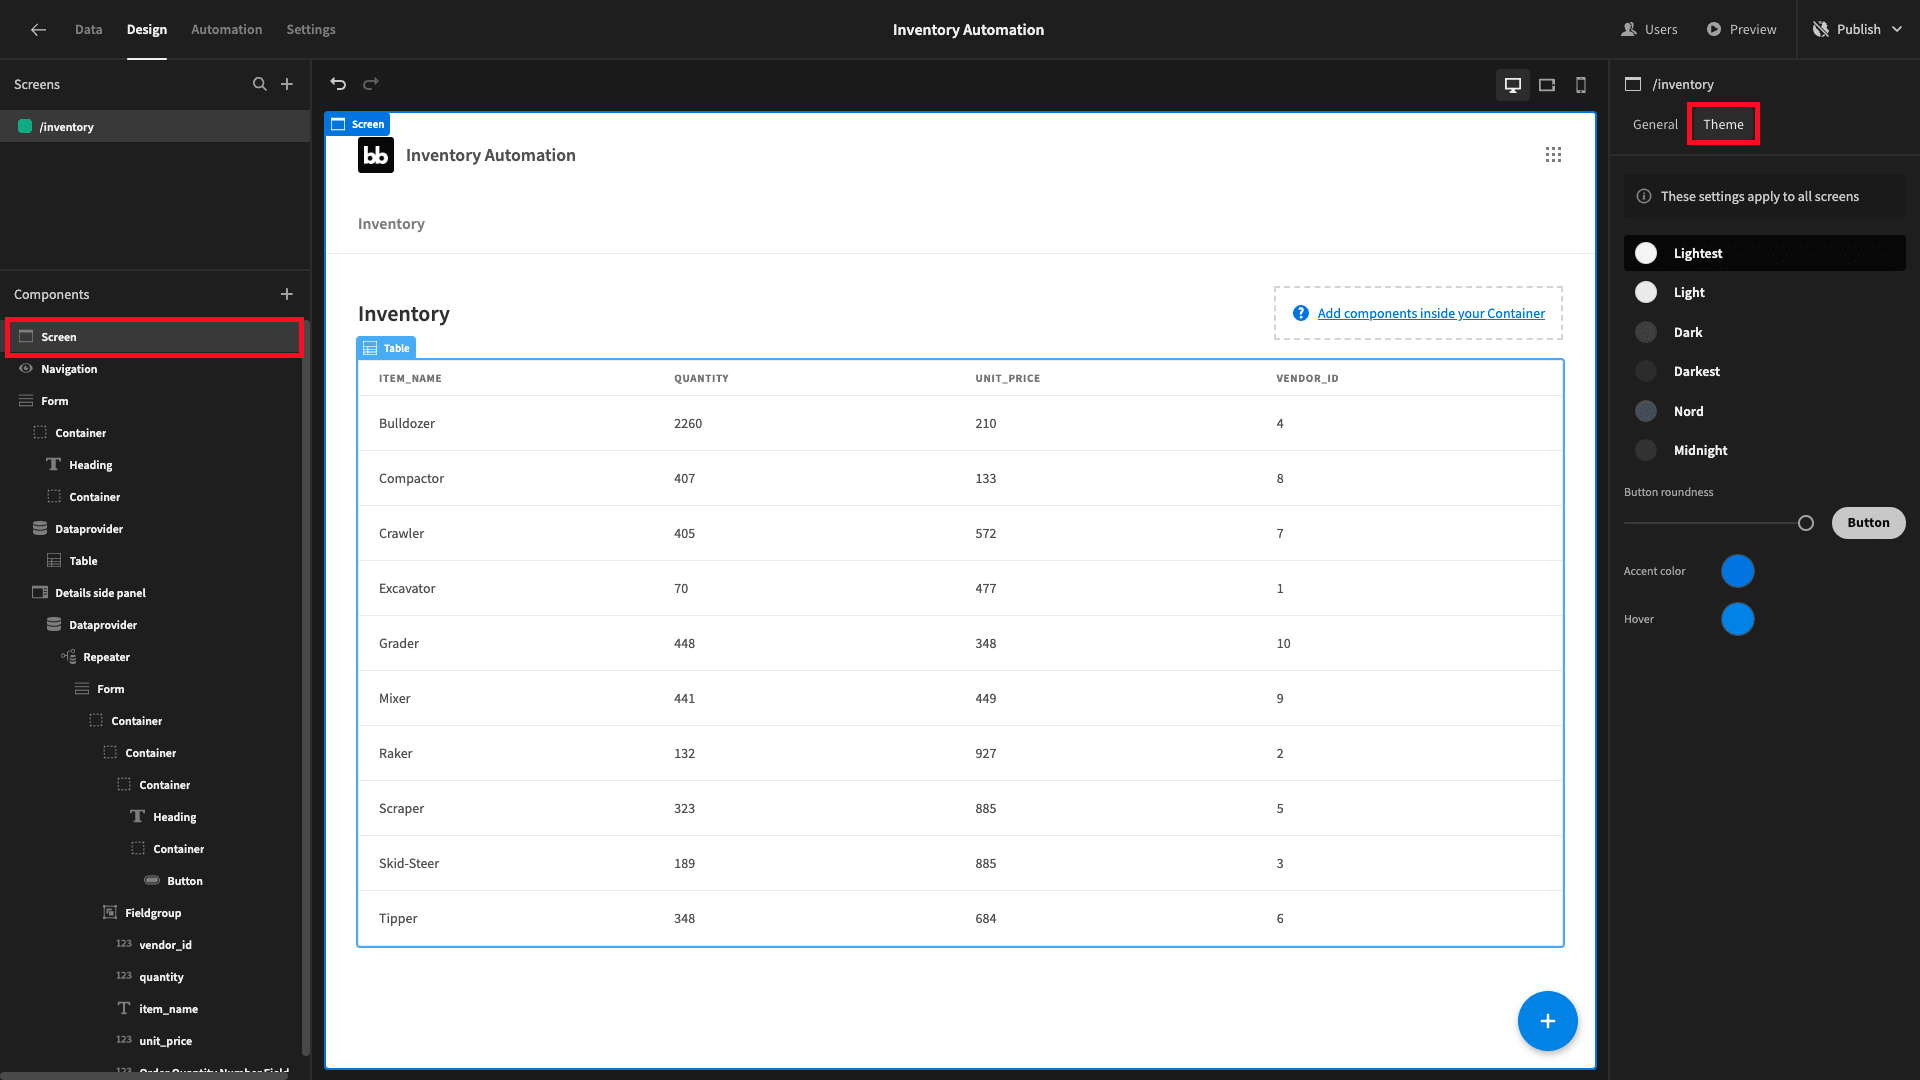Click the help icon in container placeholder
Viewport: 1920px width, 1080px height.
click(x=1300, y=313)
